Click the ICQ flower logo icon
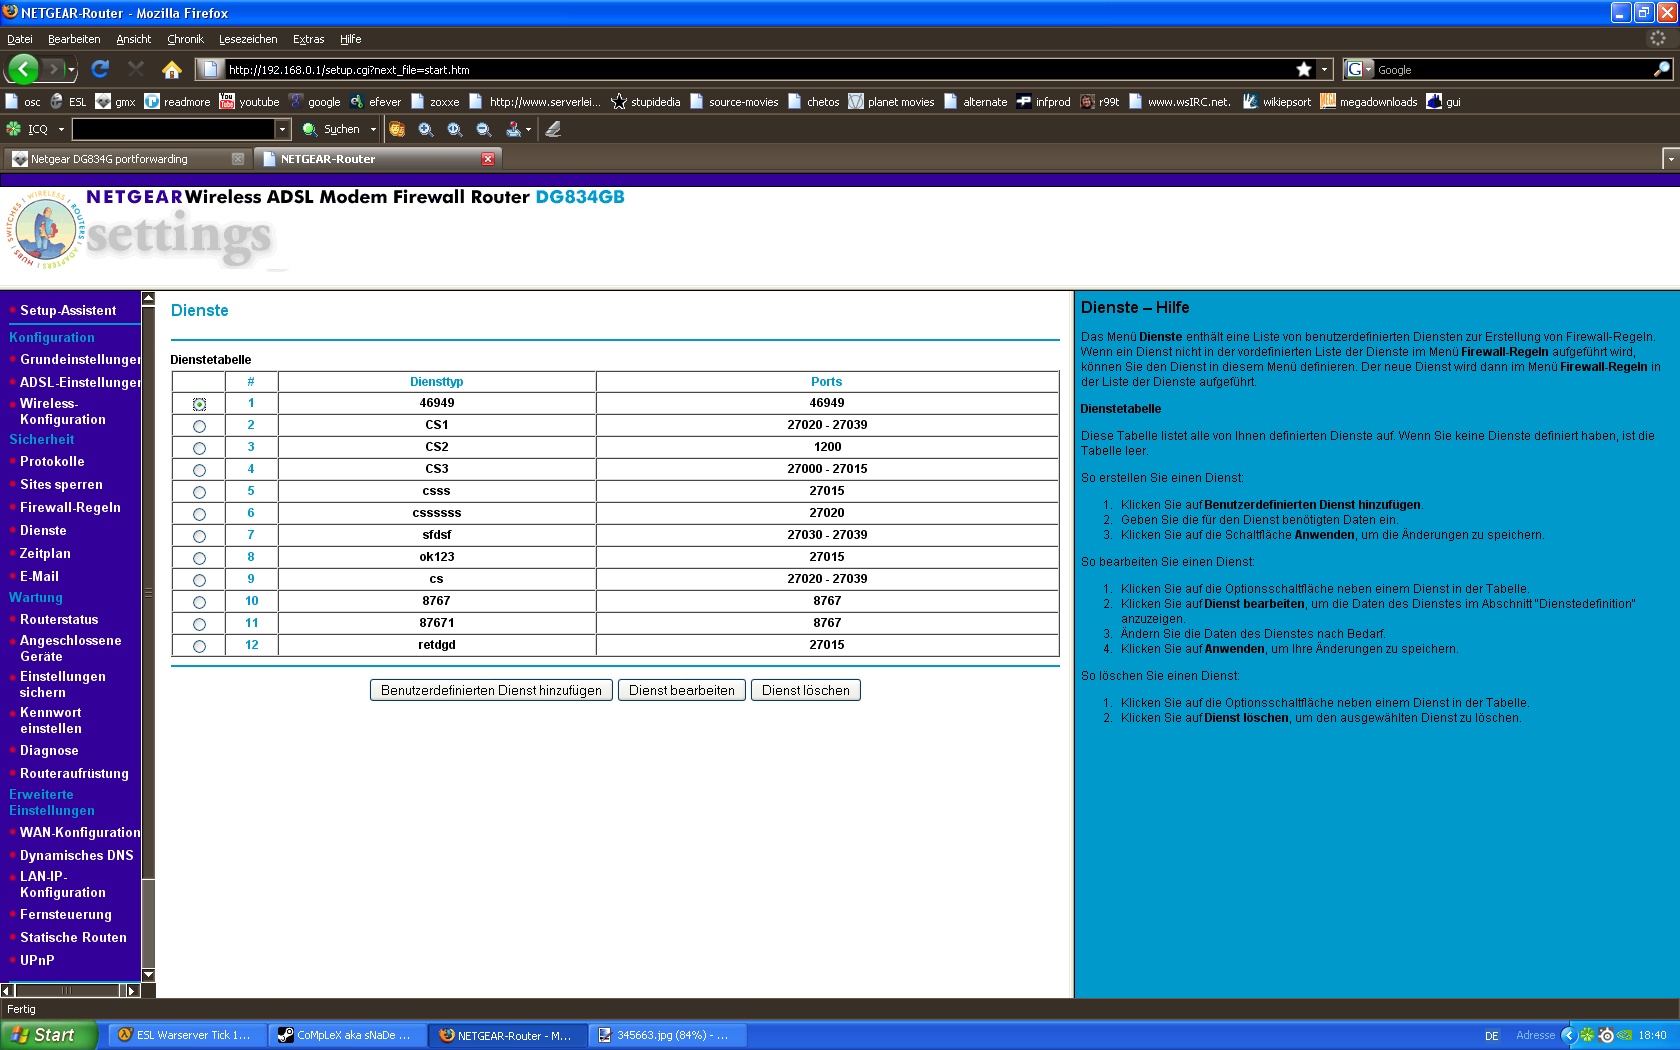The width and height of the screenshot is (1680, 1050). [14, 129]
